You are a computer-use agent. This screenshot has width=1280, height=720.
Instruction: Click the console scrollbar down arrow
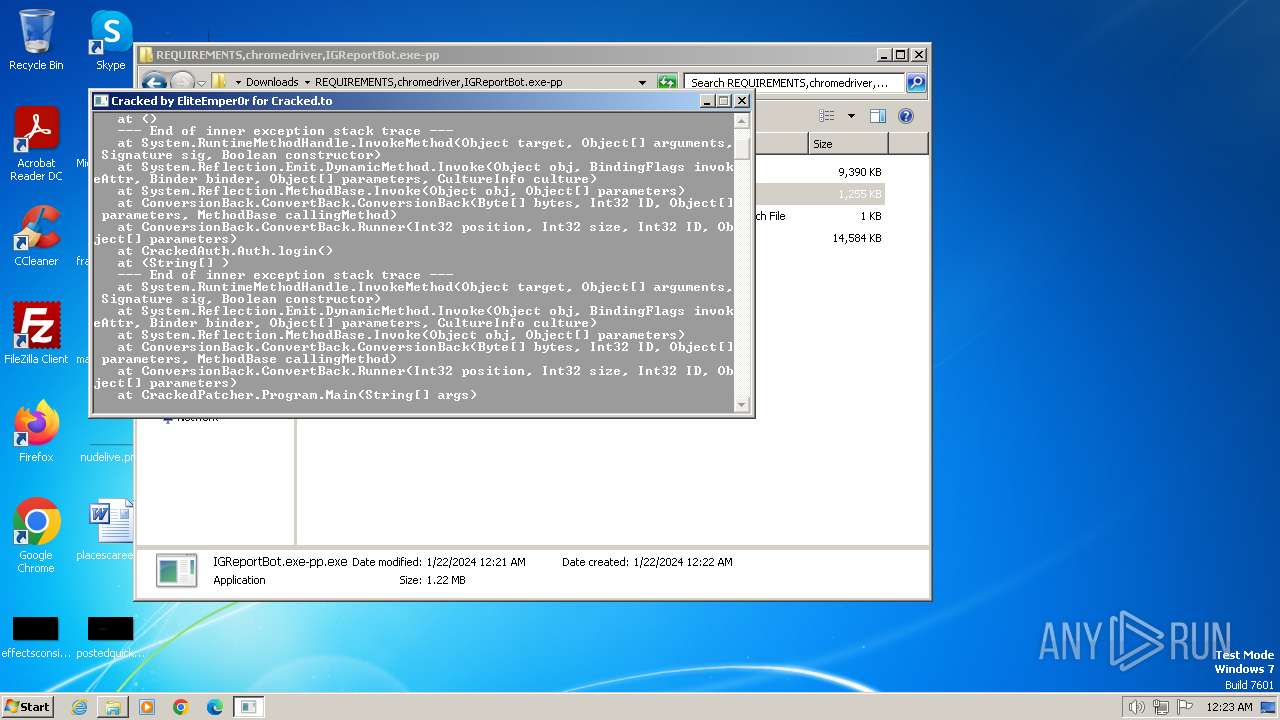[741, 404]
